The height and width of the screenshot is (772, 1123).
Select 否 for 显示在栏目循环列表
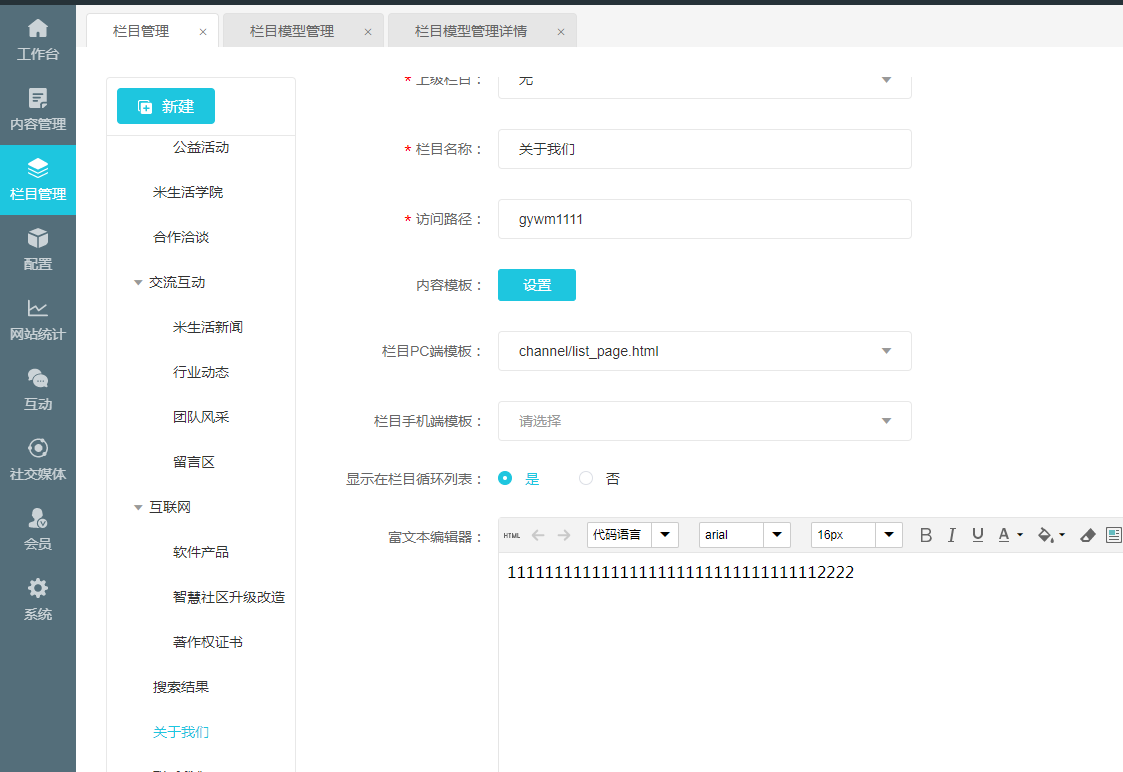coord(587,479)
